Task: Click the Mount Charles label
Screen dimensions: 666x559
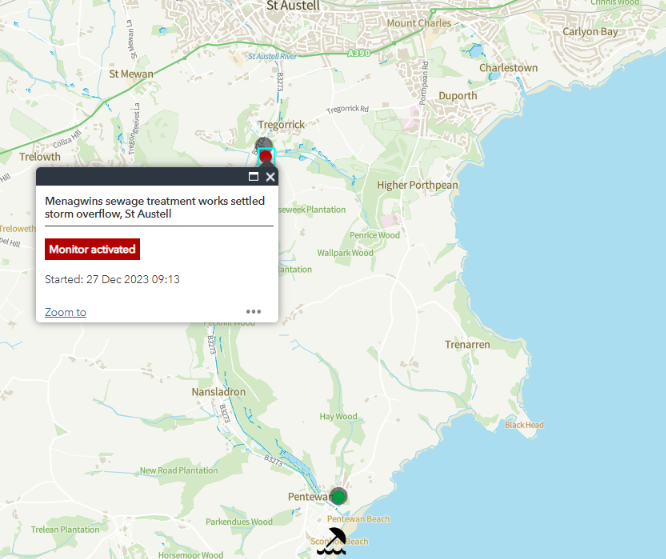Action: coord(419,23)
